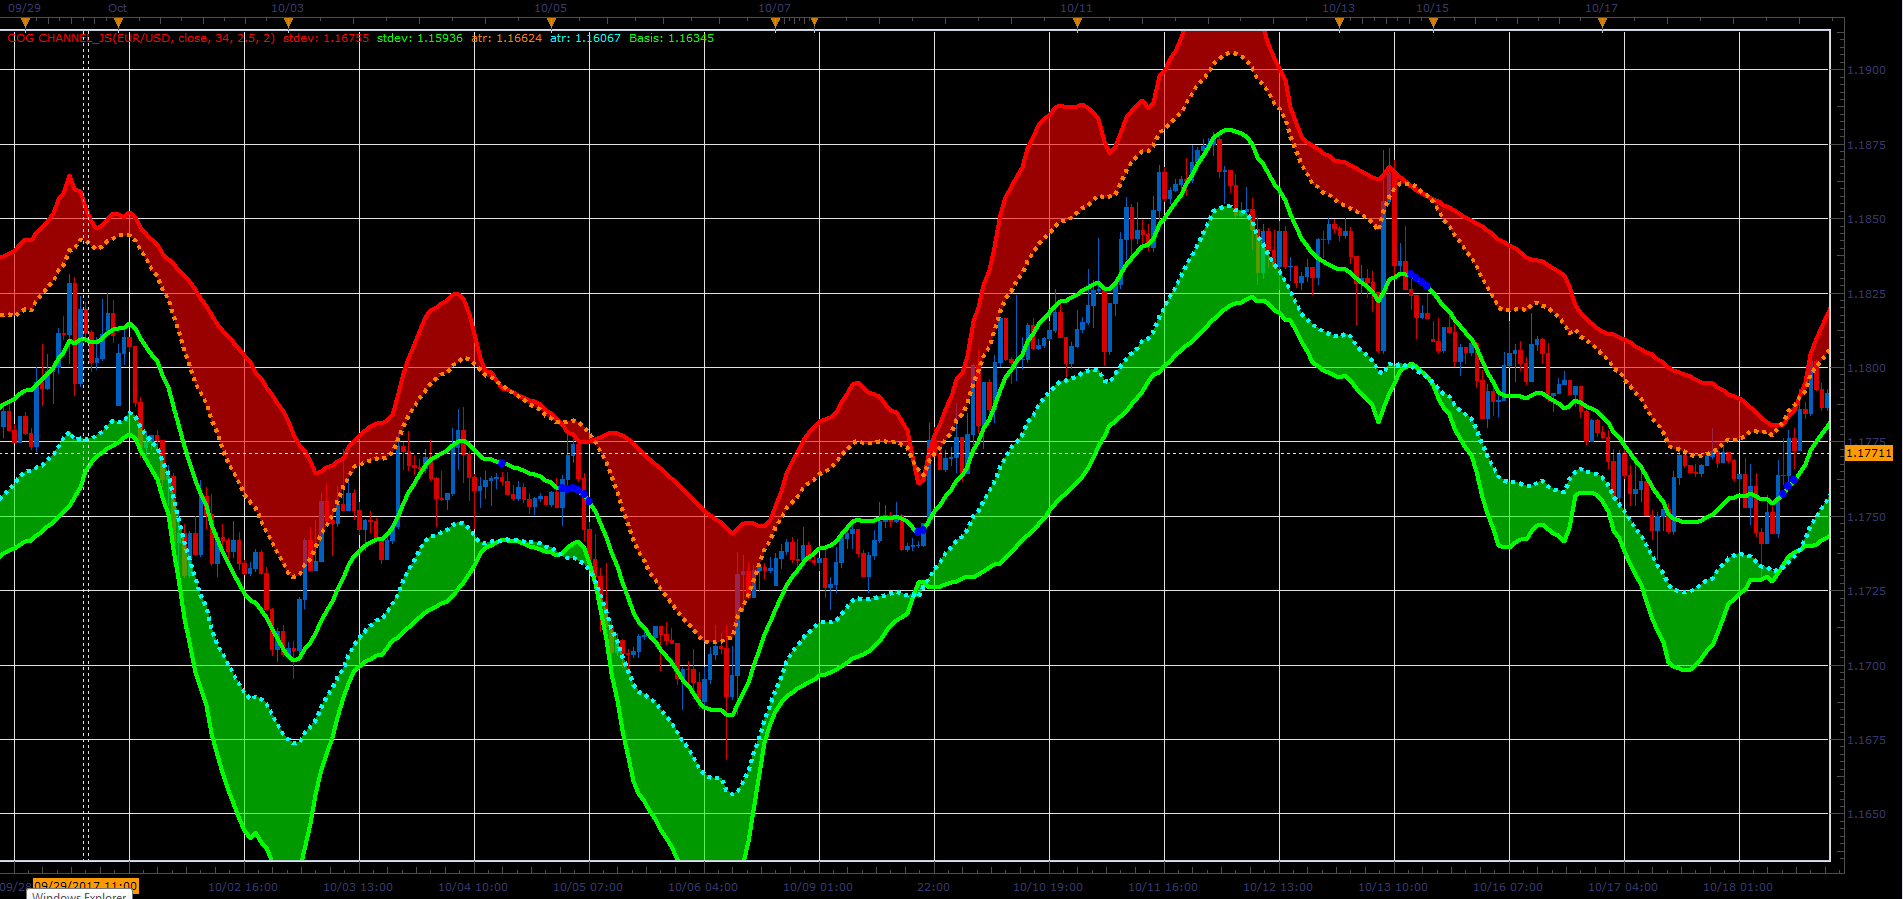1903x899 pixels.
Task: Click the orange marker under 09/29
Action: tap(25, 22)
